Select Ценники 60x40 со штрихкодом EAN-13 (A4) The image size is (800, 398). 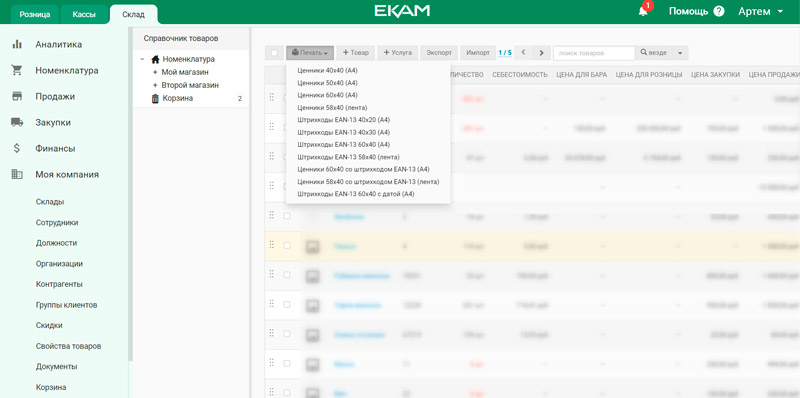pos(363,169)
